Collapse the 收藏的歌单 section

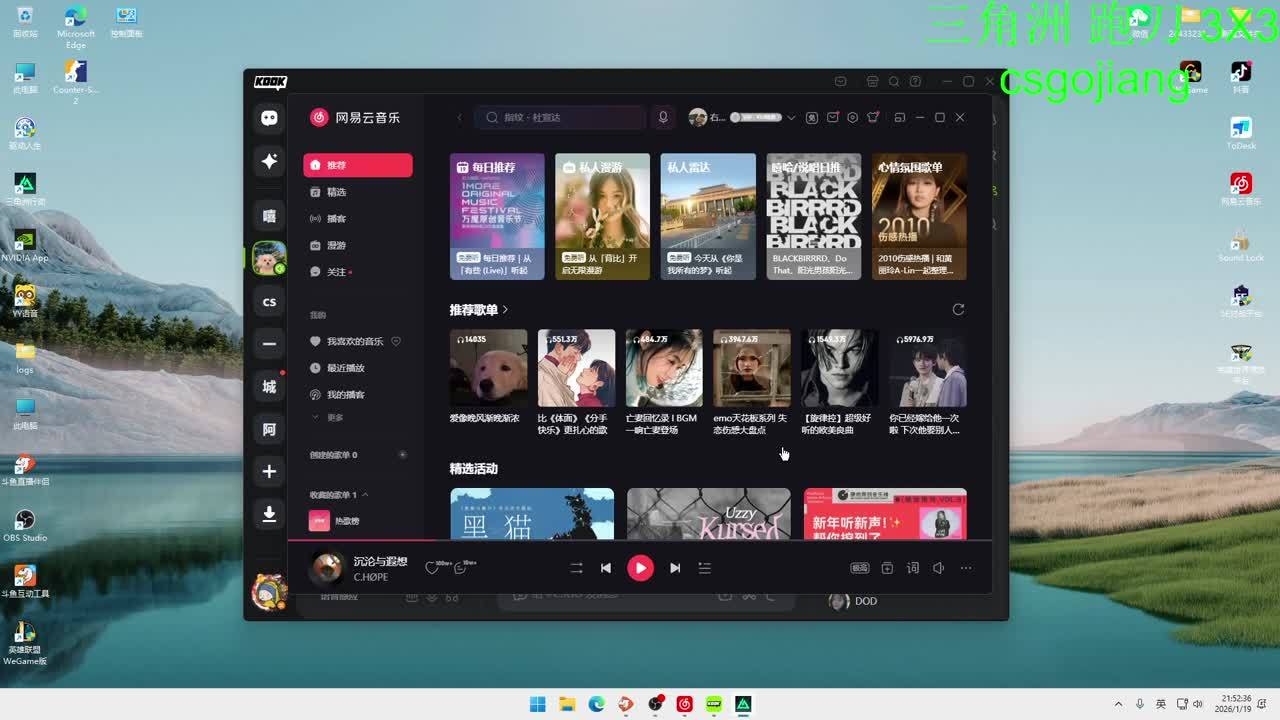(x=365, y=495)
